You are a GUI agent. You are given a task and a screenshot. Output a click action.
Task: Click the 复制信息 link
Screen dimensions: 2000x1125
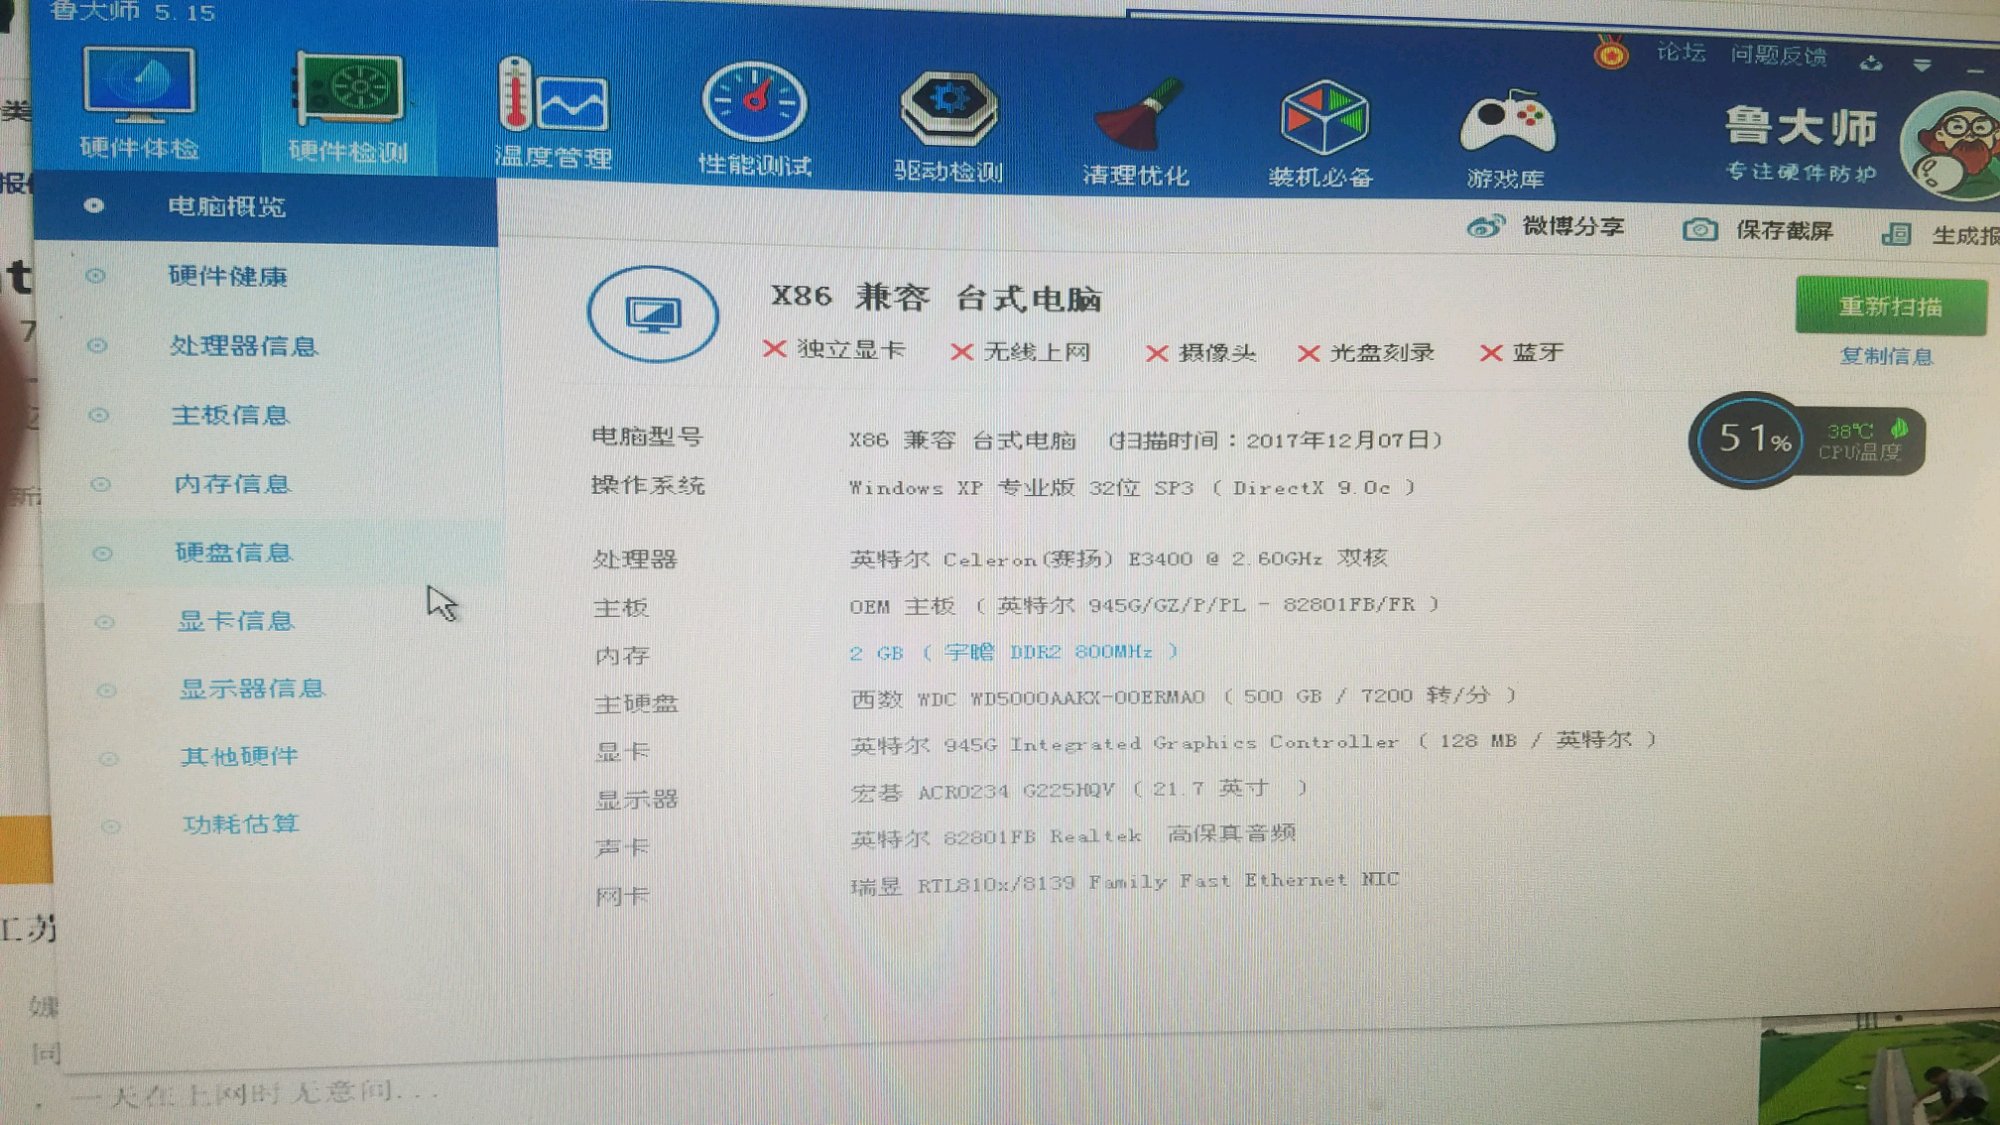tap(1886, 356)
